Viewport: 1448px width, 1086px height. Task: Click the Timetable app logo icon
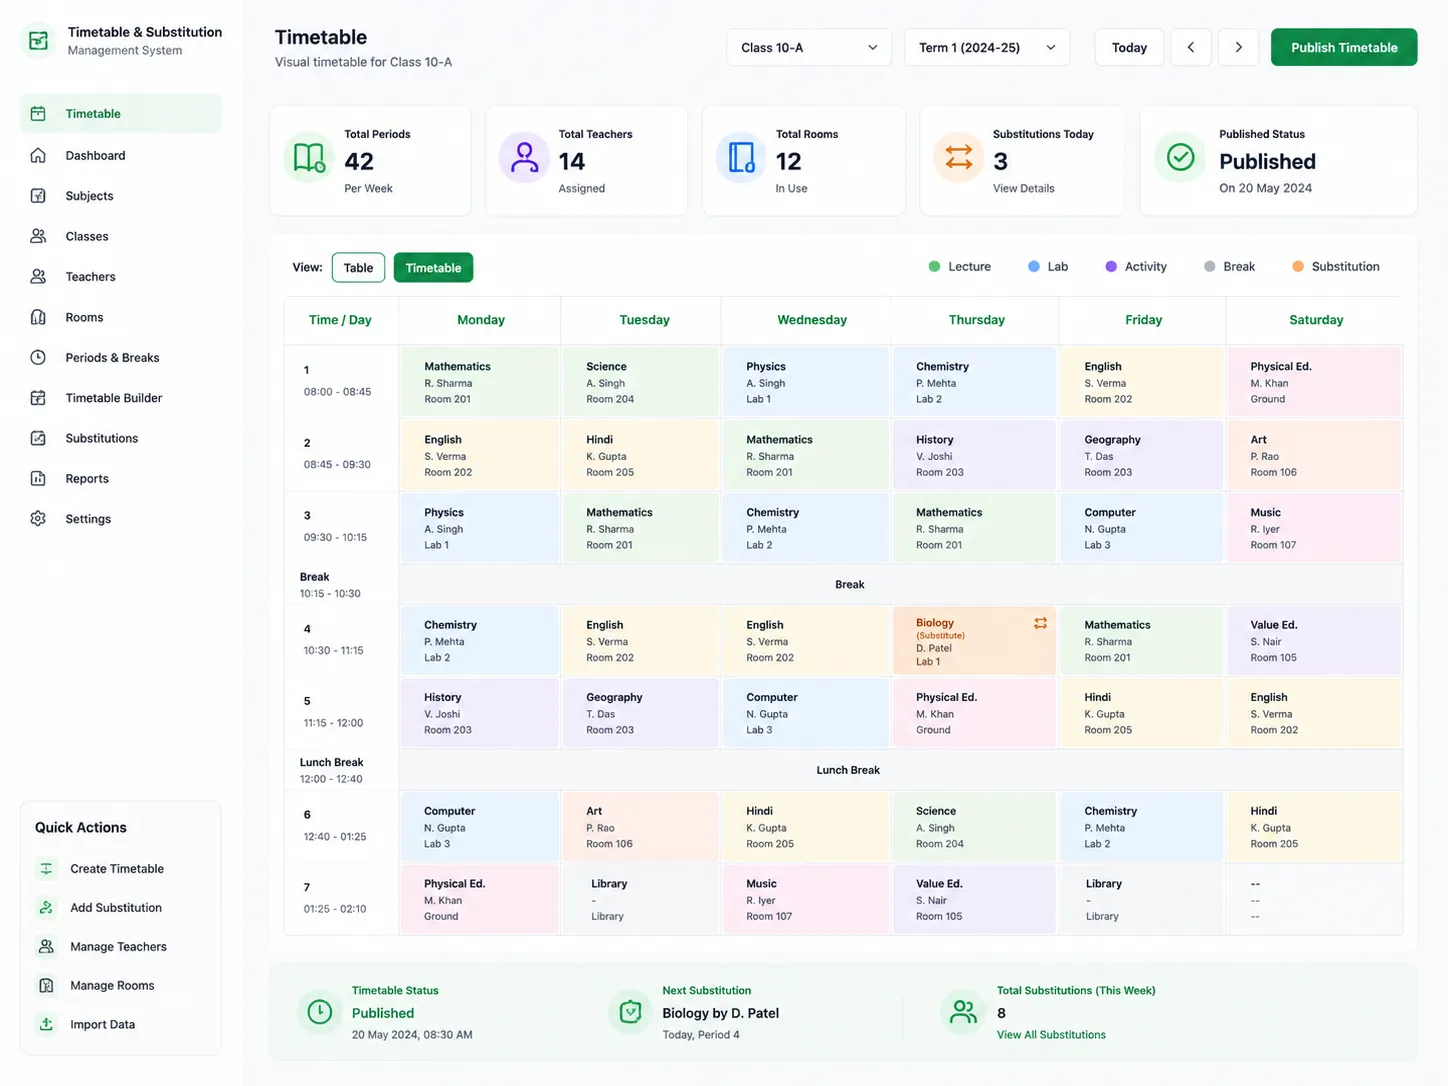tap(38, 41)
